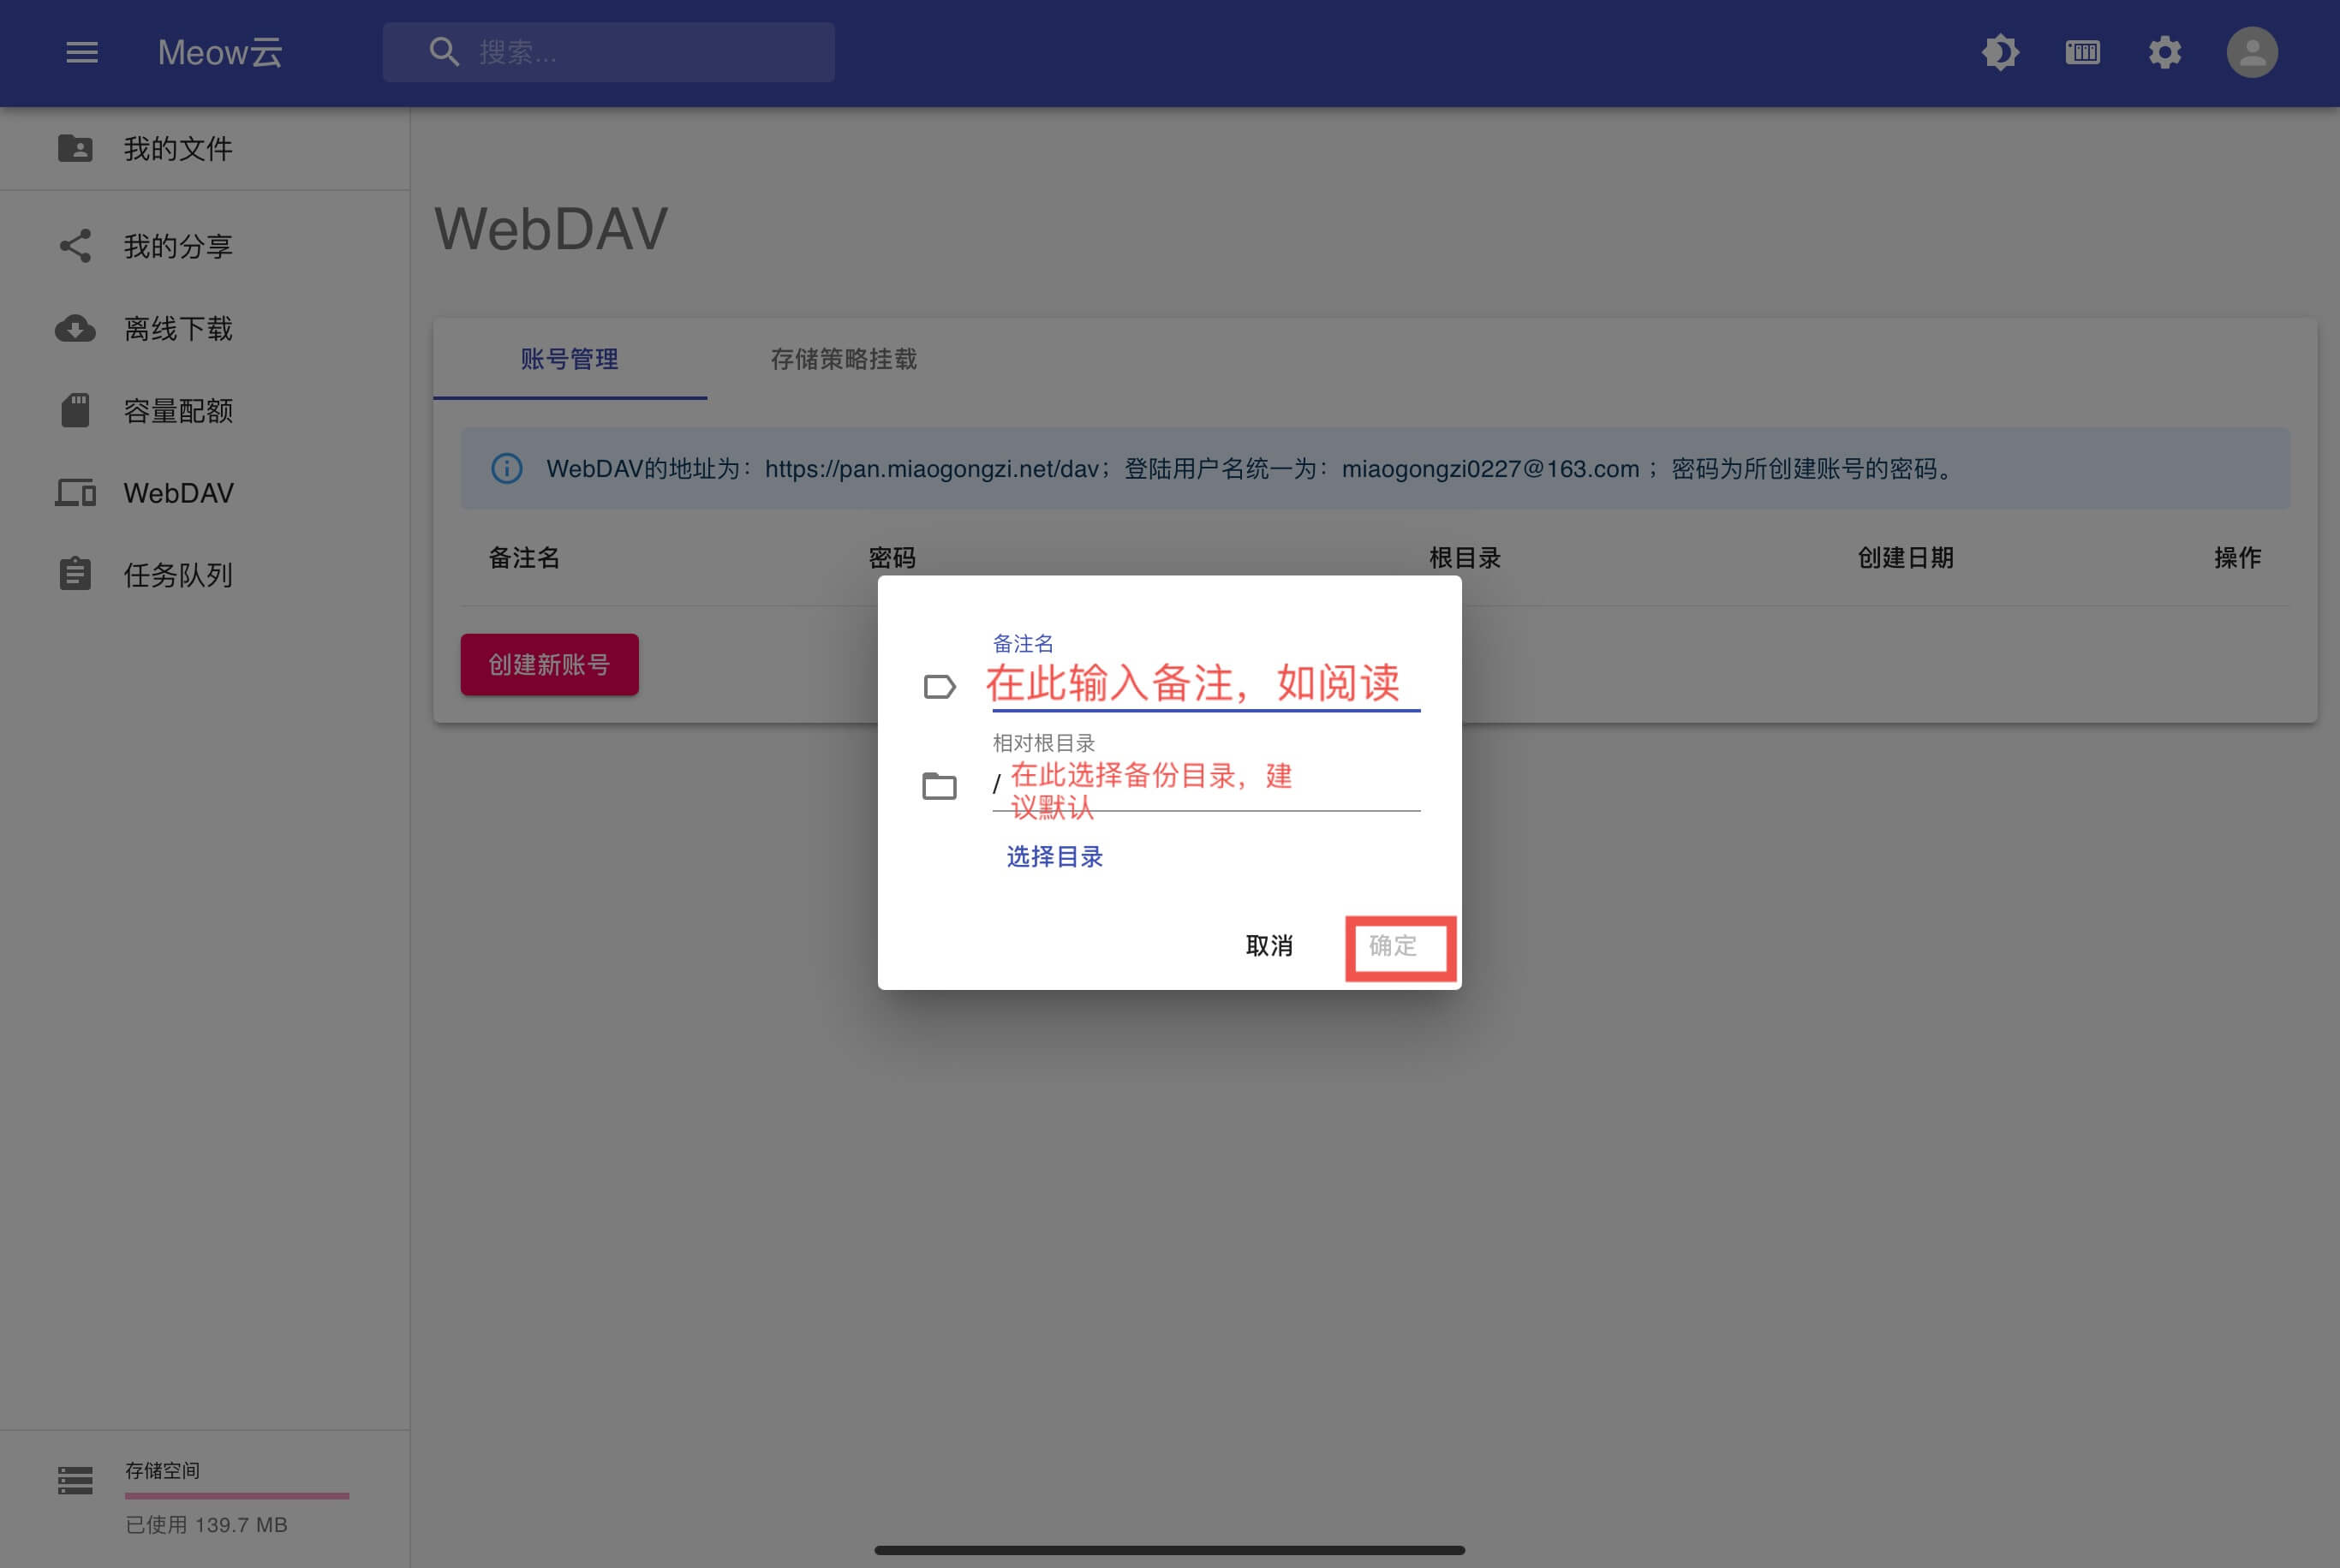This screenshot has height=1568, width=2340.
Task: Open 容量配额 storage quota item
Action: [178, 410]
